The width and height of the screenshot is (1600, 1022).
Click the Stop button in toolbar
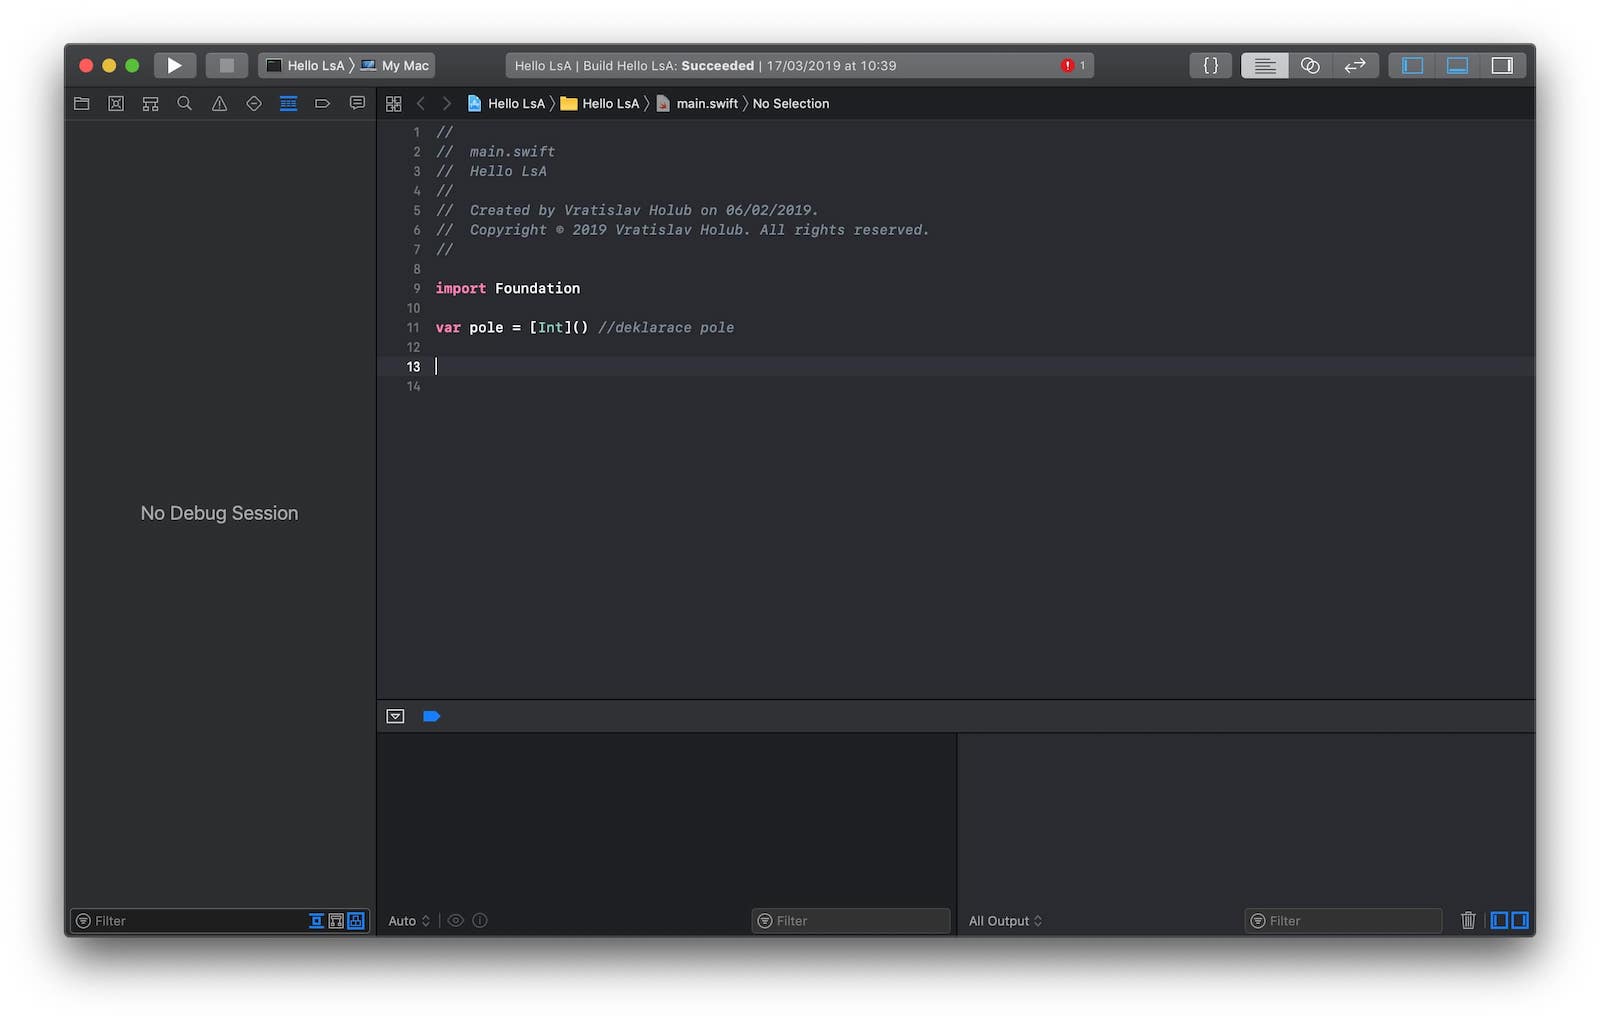point(227,65)
